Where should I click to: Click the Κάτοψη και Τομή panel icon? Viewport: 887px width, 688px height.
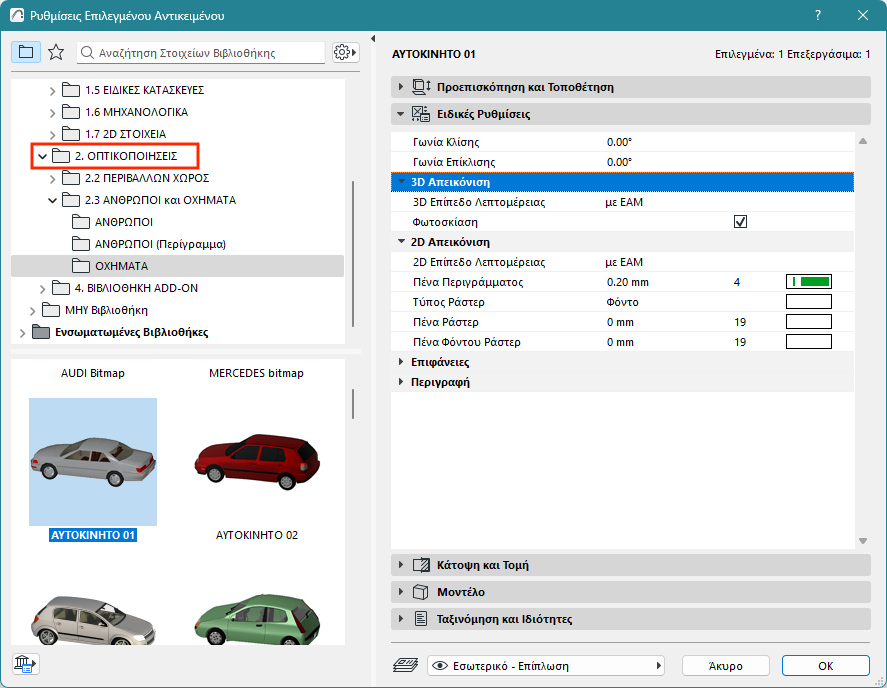point(421,565)
